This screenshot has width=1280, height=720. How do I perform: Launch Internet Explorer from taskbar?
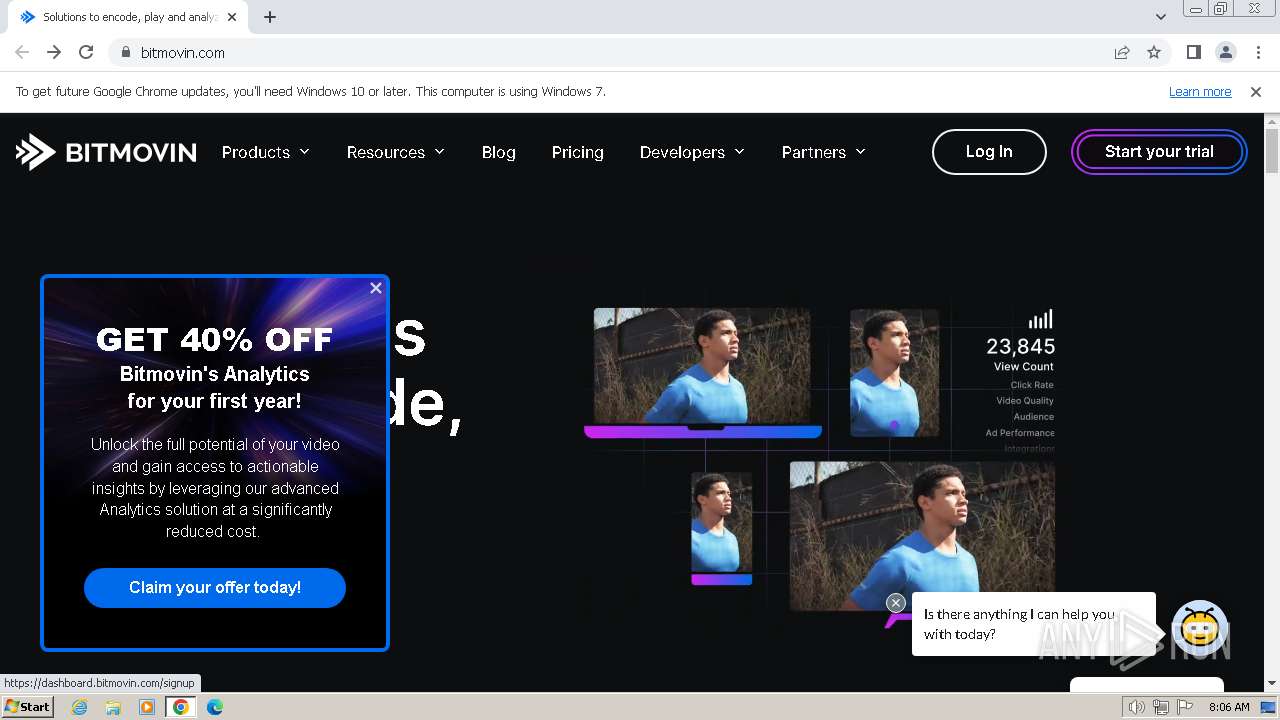[80, 707]
